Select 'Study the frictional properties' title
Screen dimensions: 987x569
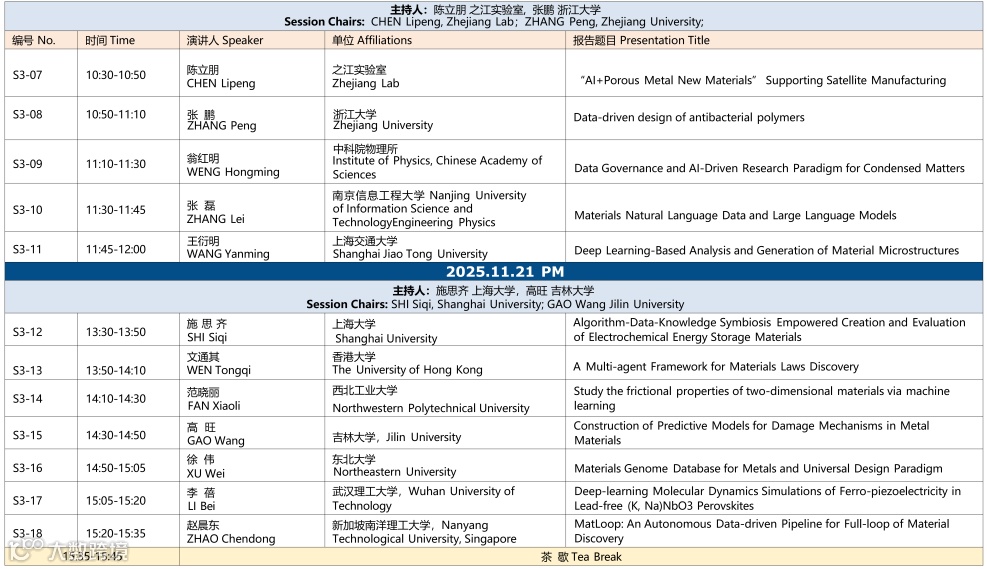(x=762, y=398)
